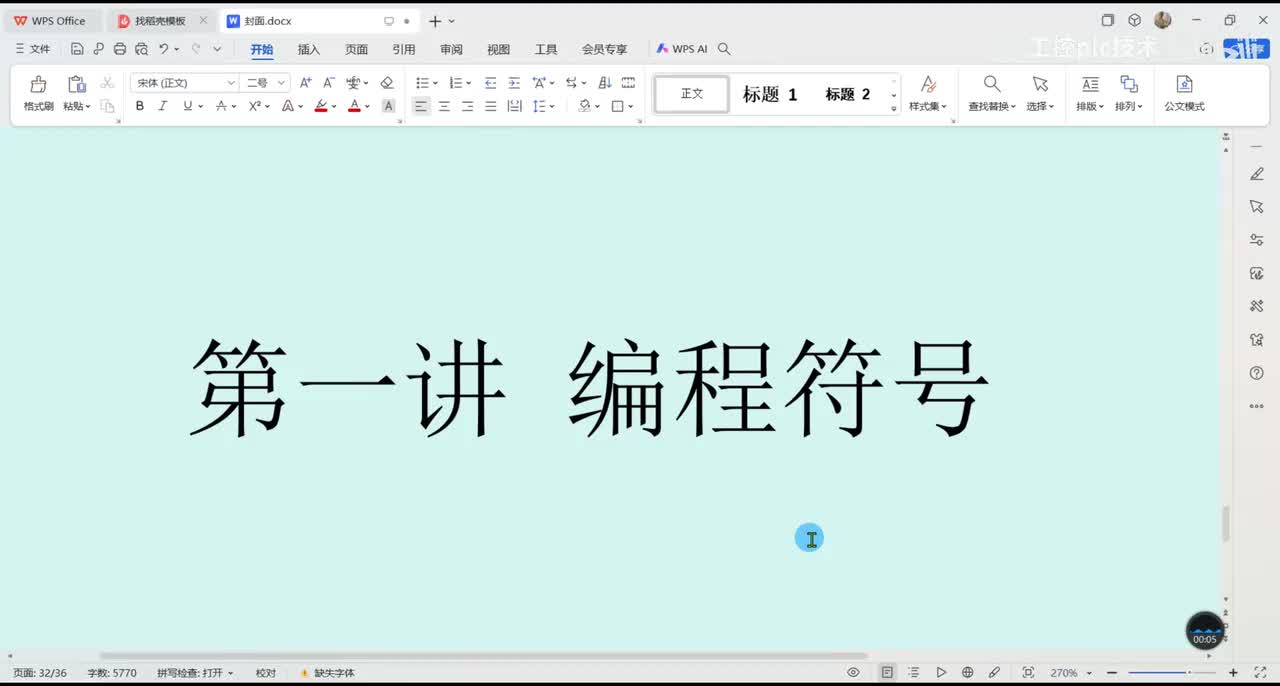The height and width of the screenshot is (686, 1280).
Task: Click the zoom slider in status bar
Action: click(1171, 673)
